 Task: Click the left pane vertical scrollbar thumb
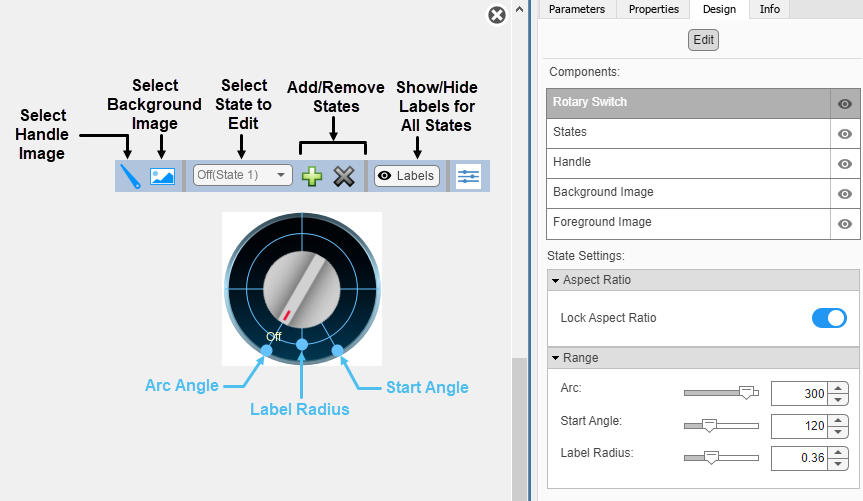coord(520,429)
